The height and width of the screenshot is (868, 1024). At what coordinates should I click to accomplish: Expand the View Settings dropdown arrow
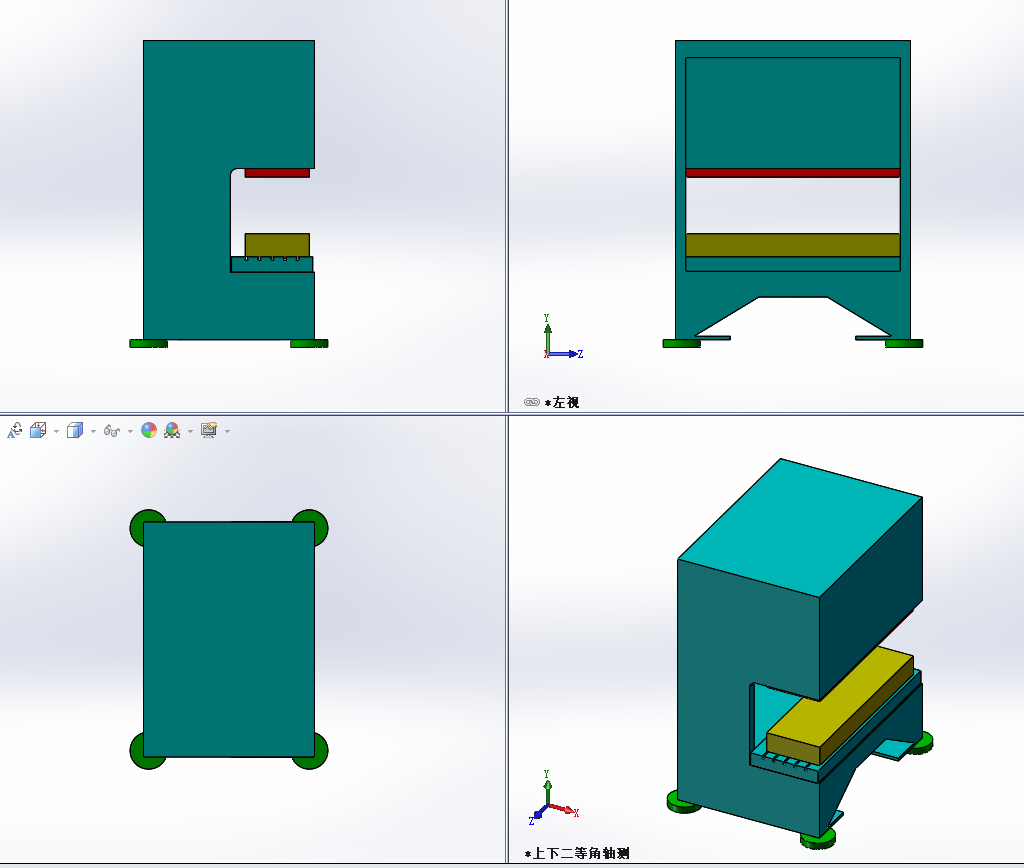[x=227, y=431]
